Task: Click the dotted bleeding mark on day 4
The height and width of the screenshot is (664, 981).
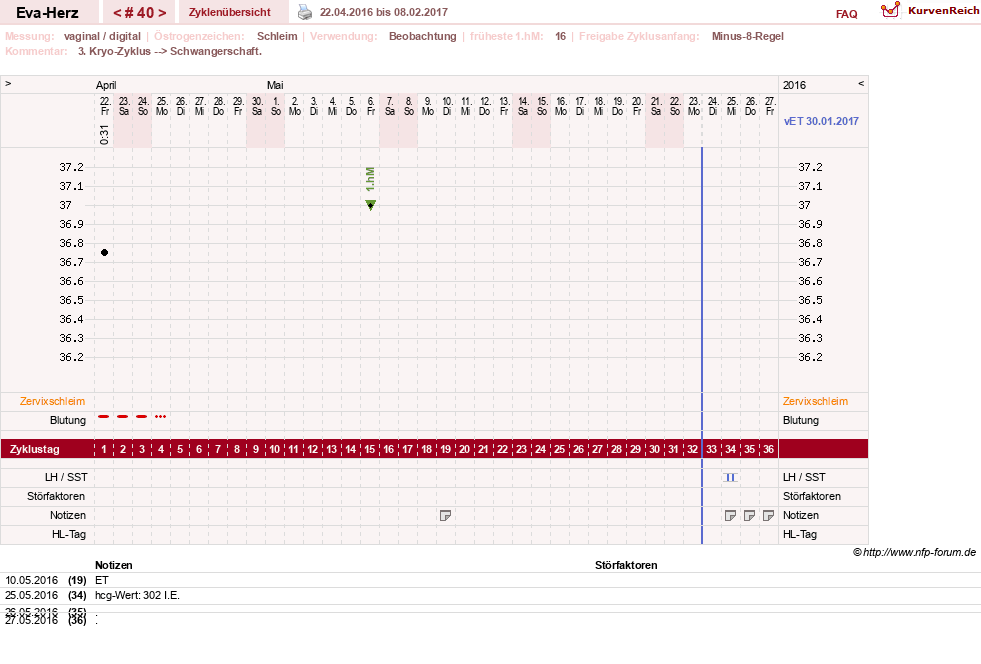Action: [161, 416]
